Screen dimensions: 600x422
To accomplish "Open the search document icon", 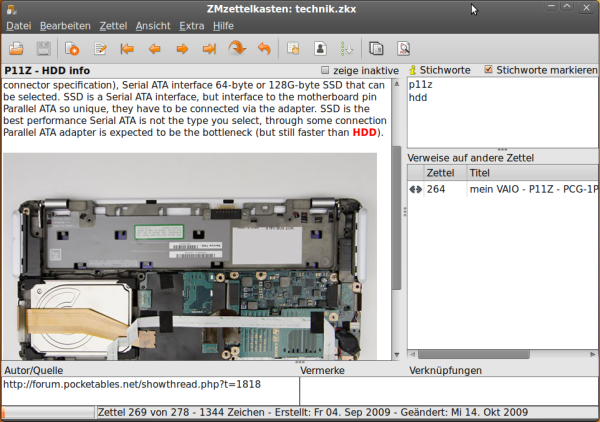I will (x=403, y=49).
